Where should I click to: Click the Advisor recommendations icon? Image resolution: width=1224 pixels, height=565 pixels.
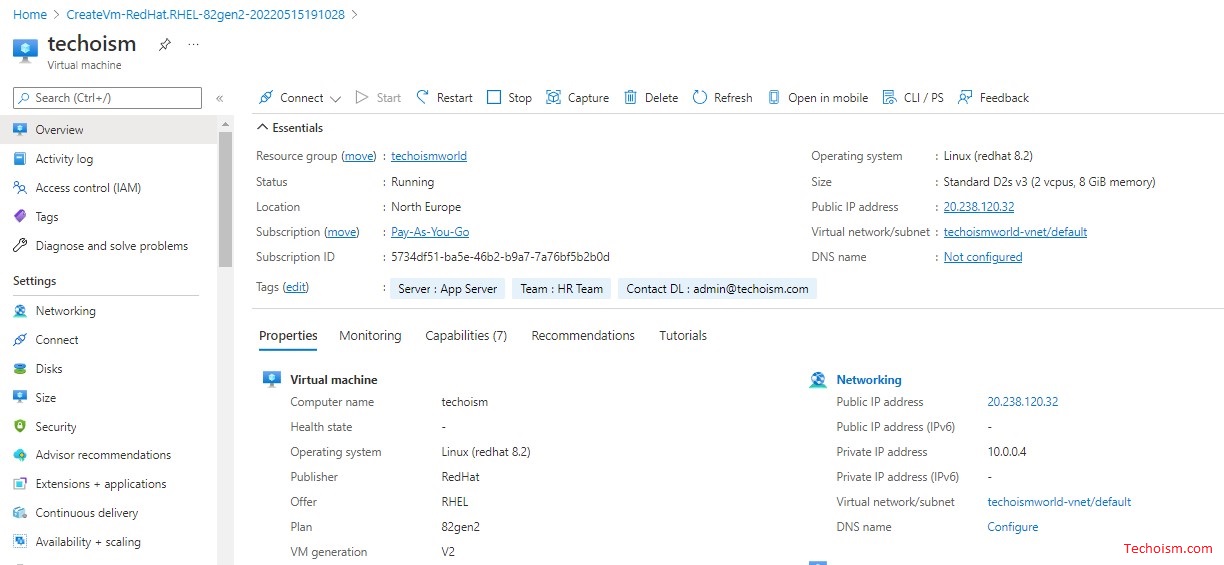(x=19, y=455)
